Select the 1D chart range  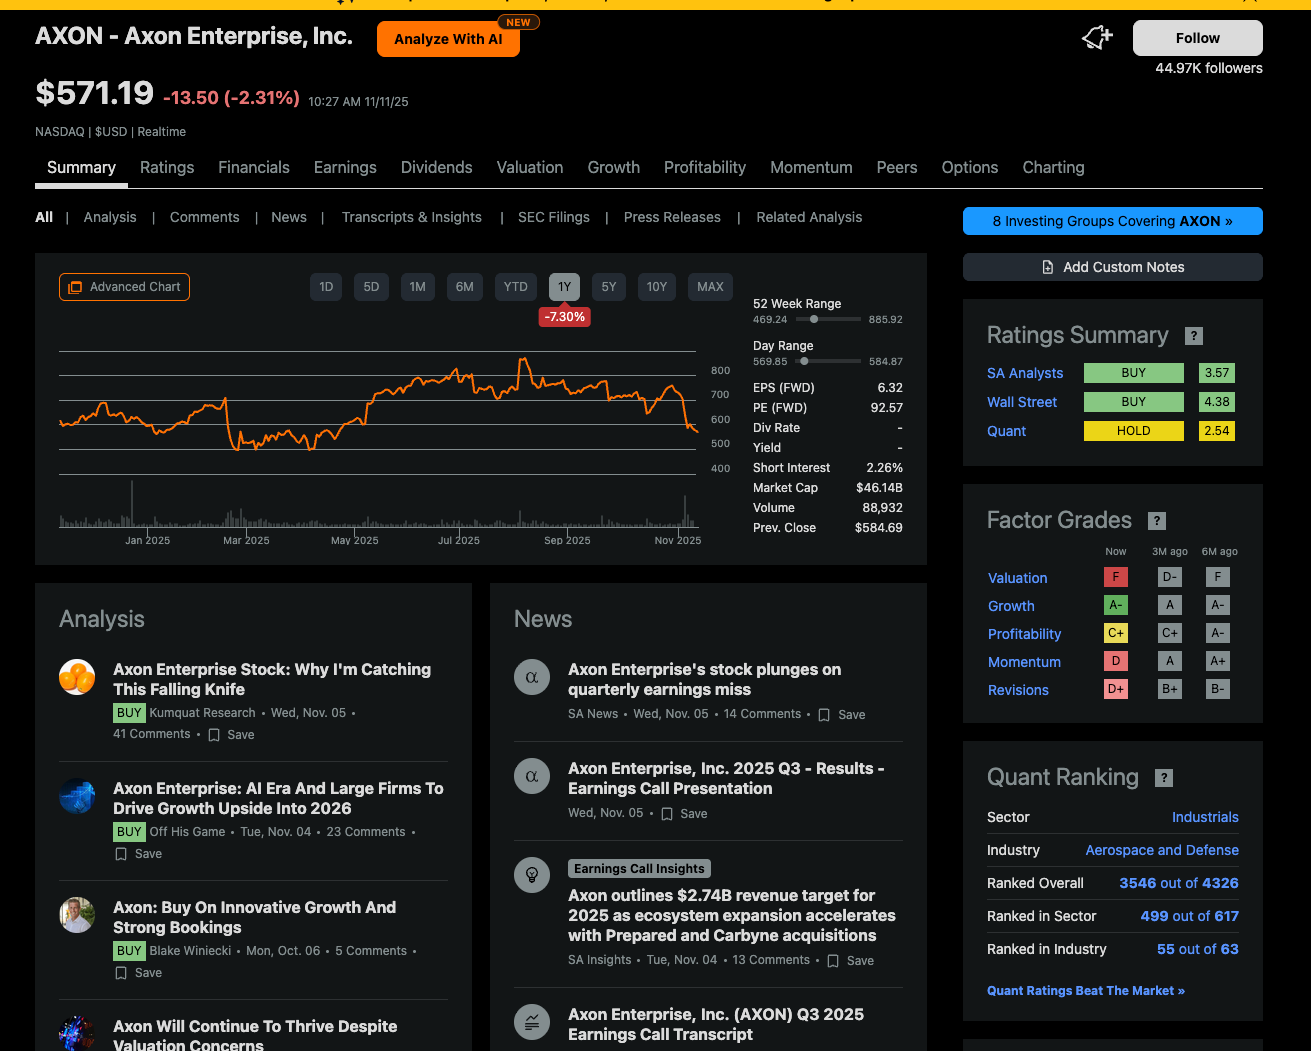click(x=326, y=287)
